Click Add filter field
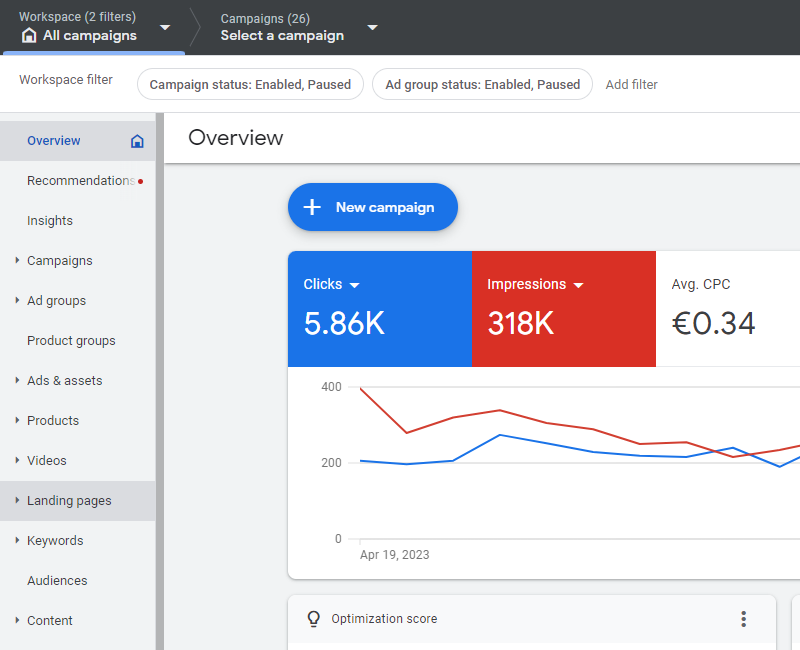The height and width of the screenshot is (650, 800). pyautogui.click(x=632, y=85)
